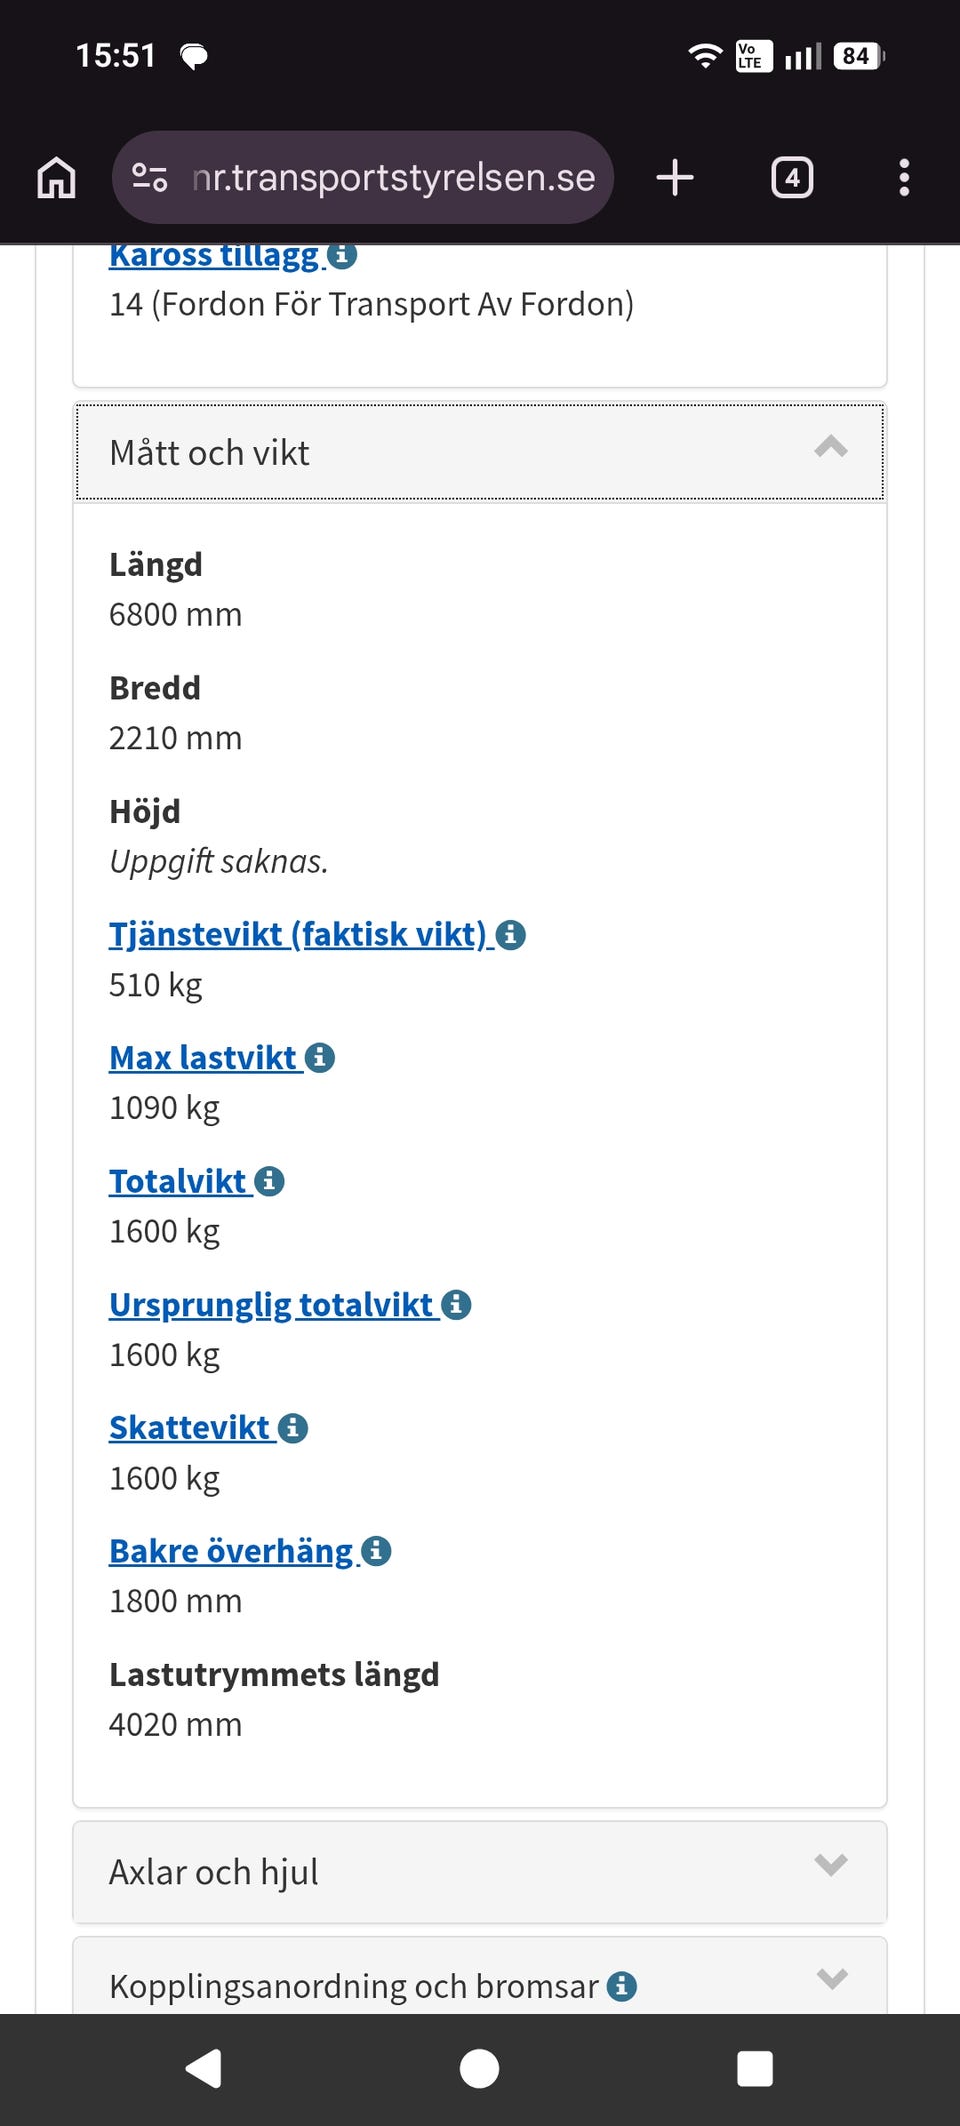This screenshot has width=960, height=2126.
Task: Open the Tjänstevikt (faktisk vikt) link
Action: coord(297,935)
